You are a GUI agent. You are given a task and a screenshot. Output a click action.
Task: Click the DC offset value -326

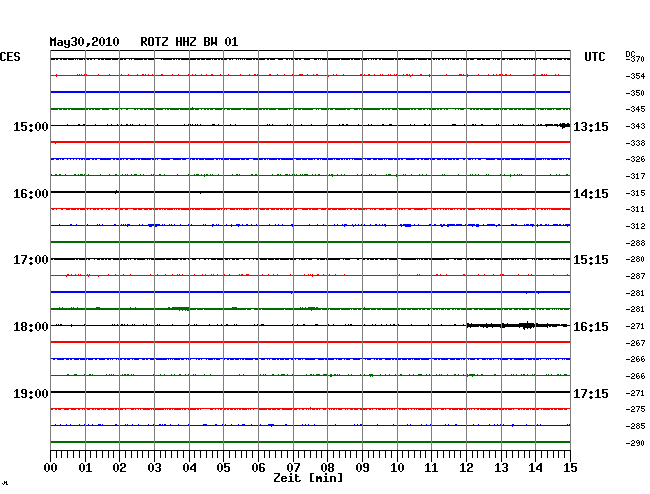pos(635,159)
